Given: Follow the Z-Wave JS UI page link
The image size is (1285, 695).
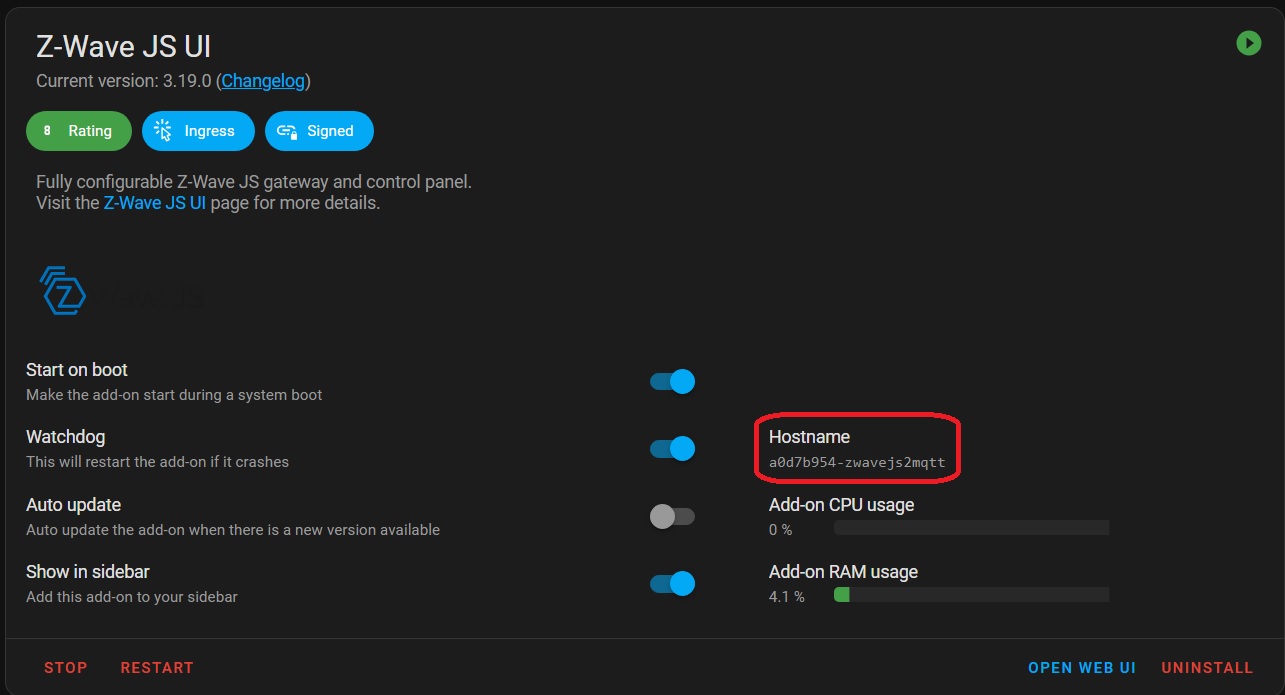Looking at the screenshot, I should (x=154, y=203).
